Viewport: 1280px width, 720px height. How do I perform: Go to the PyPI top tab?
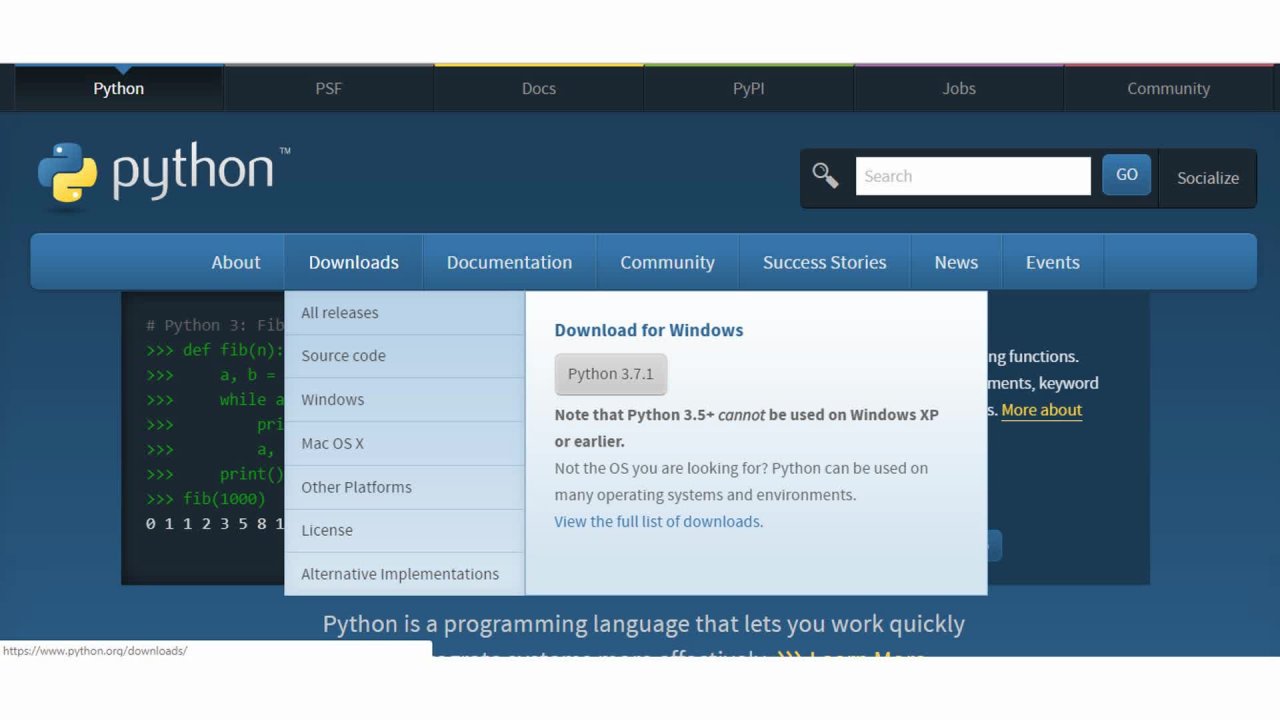(x=749, y=88)
